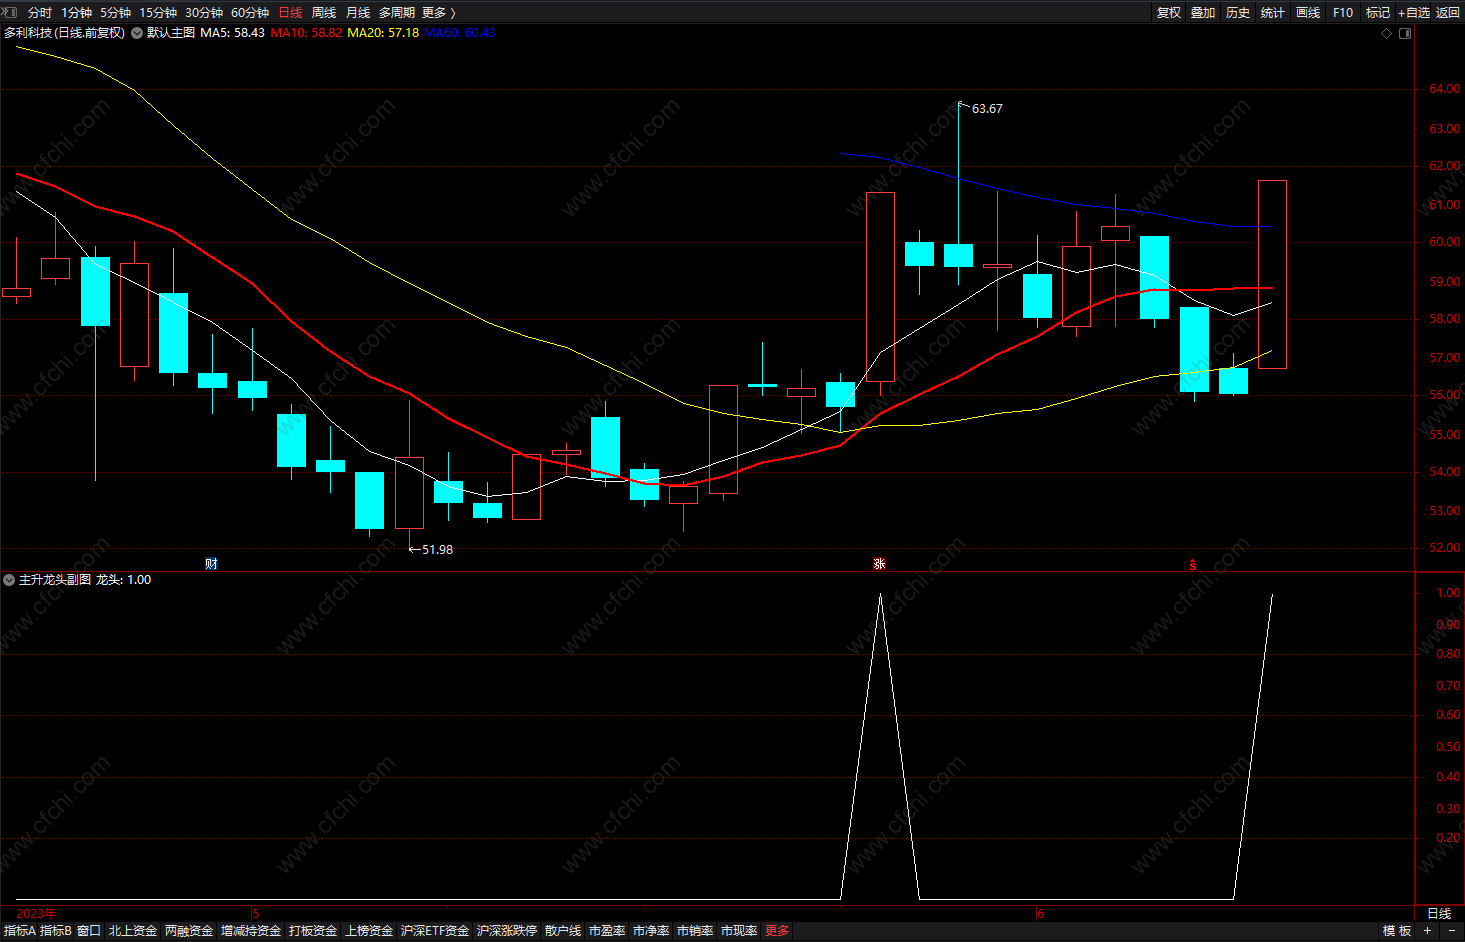1465x942 pixels.
Task: Click the 63.67 high price label
Action: pos(987,109)
